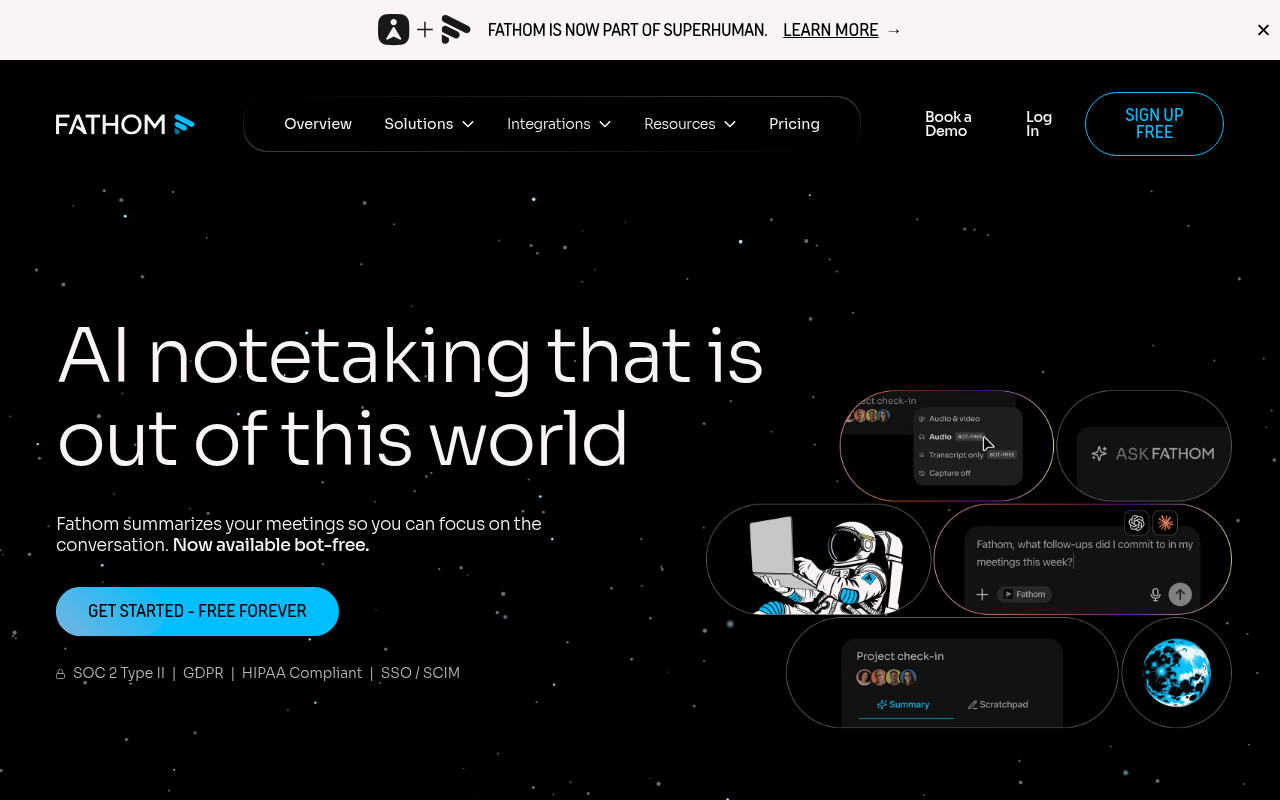The height and width of the screenshot is (800, 1280).
Task: Click the lock icon beside SOC 2 Type II
Action: pos(61,674)
